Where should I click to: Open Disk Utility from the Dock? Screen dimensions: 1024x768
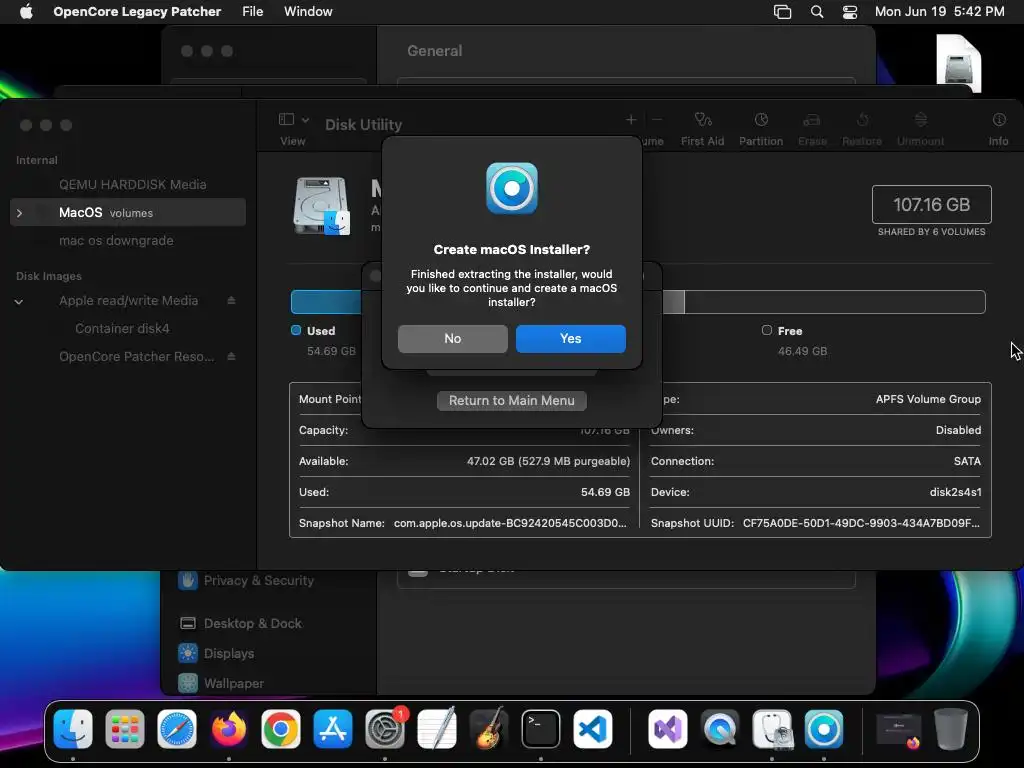point(772,729)
